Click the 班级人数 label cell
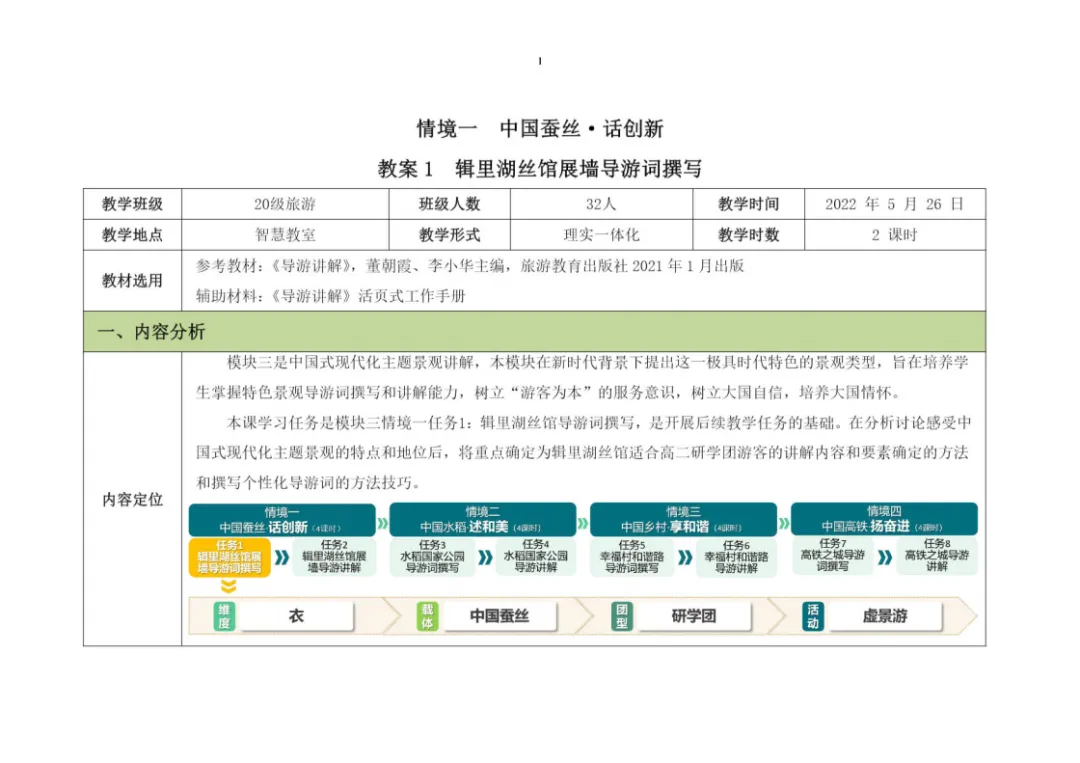The image size is (1080, 763). 450,205
